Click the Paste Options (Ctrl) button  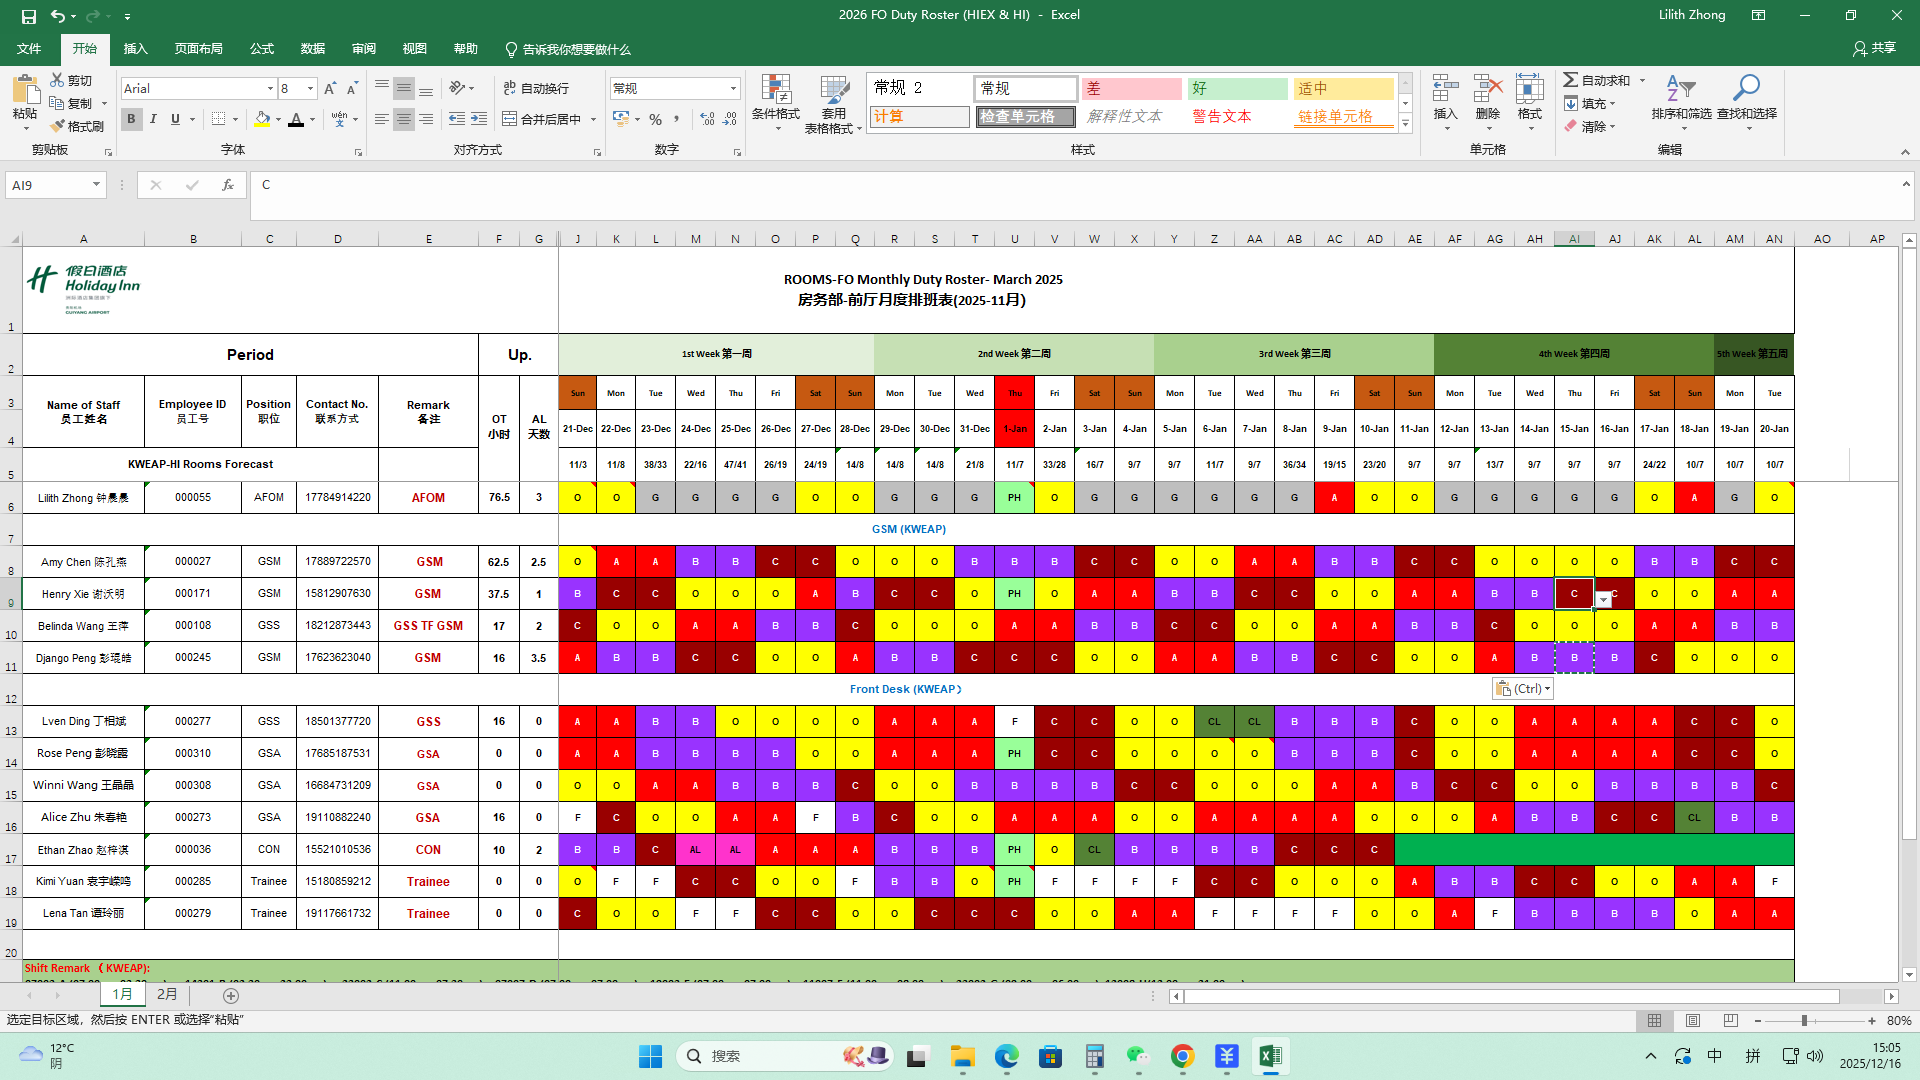coord(1523,689)
